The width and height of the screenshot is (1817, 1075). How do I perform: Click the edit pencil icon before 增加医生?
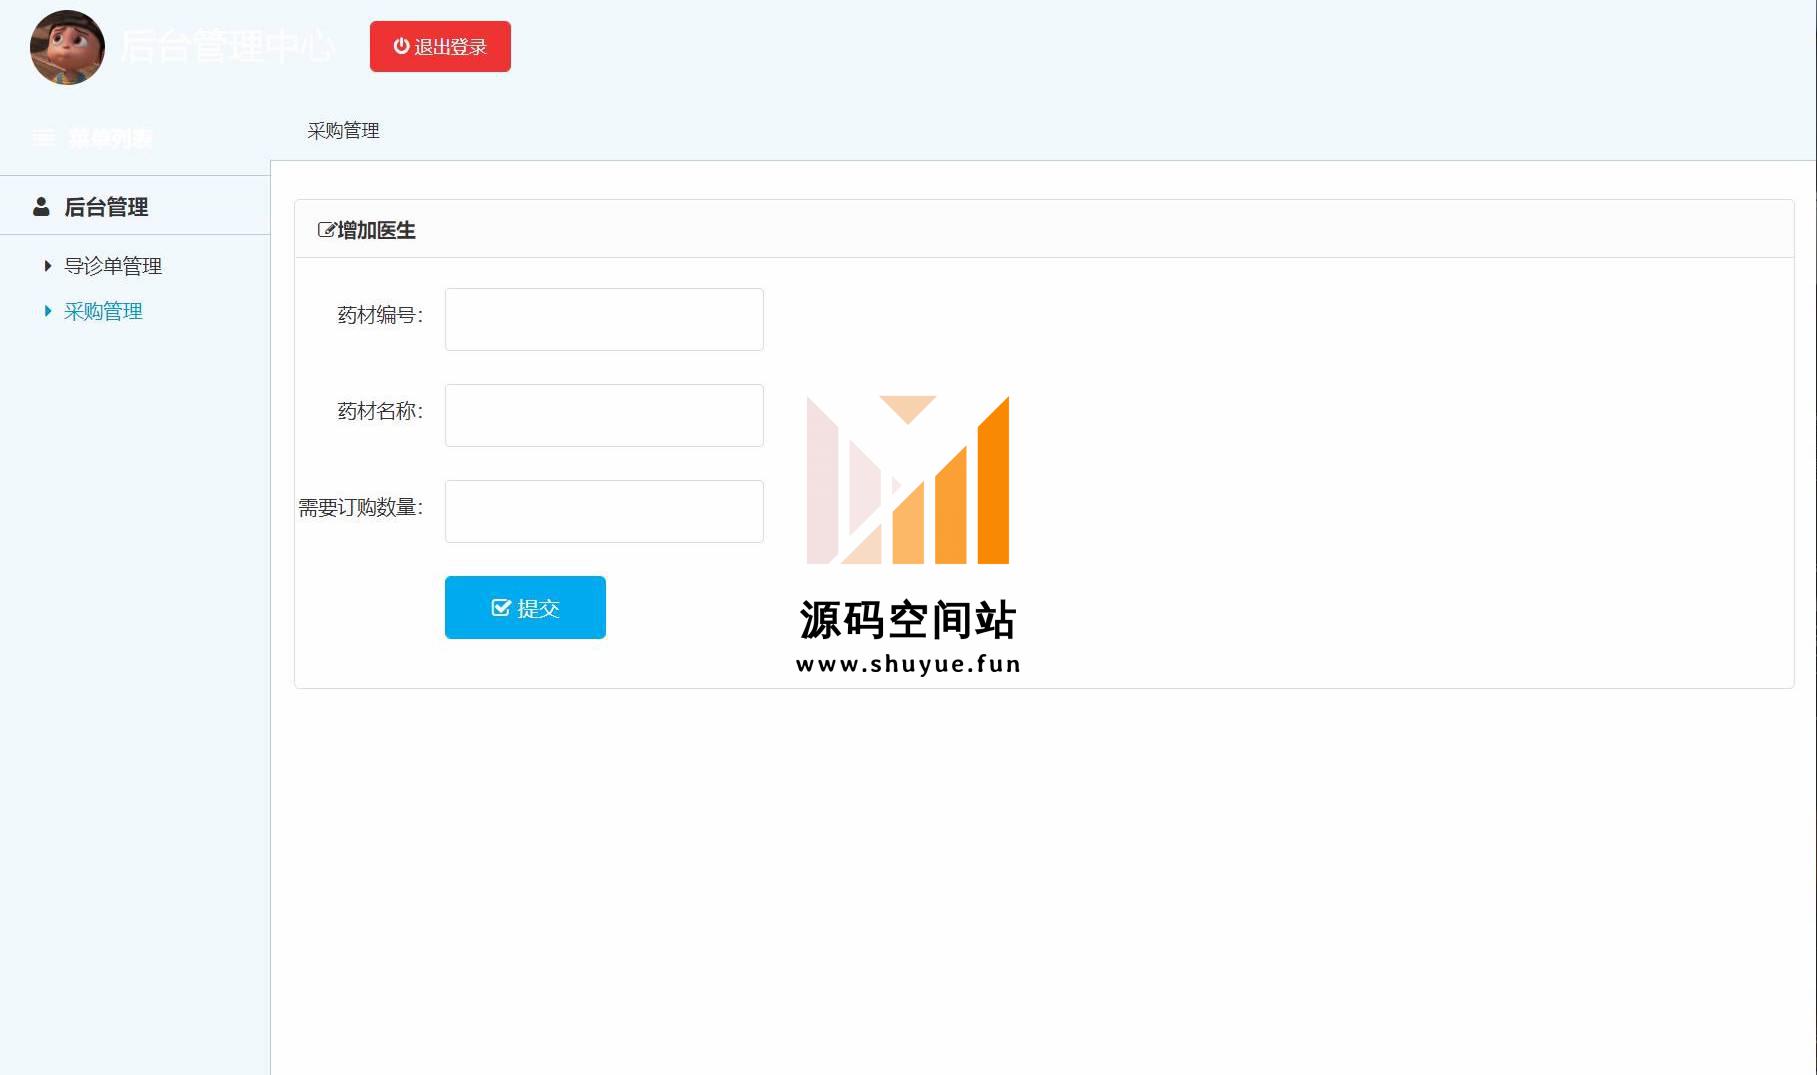[x=326, y=230]
